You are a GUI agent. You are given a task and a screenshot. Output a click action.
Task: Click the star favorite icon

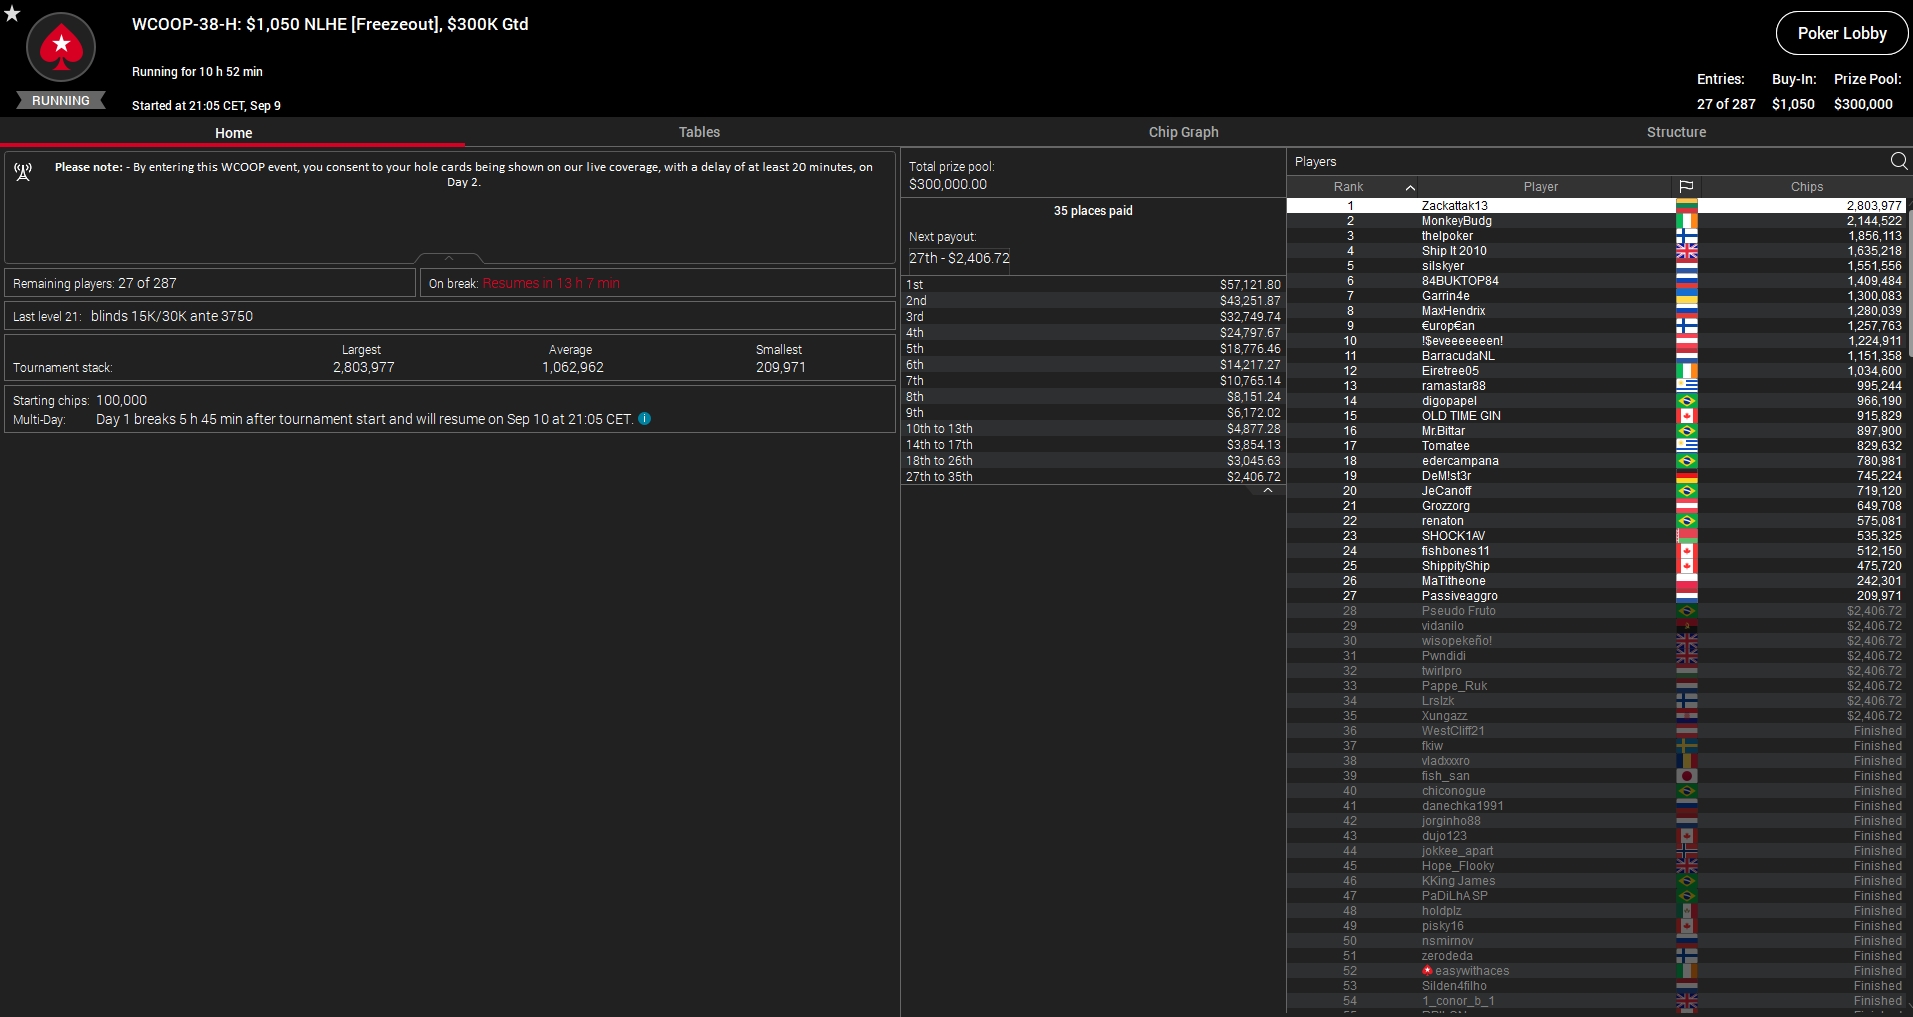click(x=12, y=14)
